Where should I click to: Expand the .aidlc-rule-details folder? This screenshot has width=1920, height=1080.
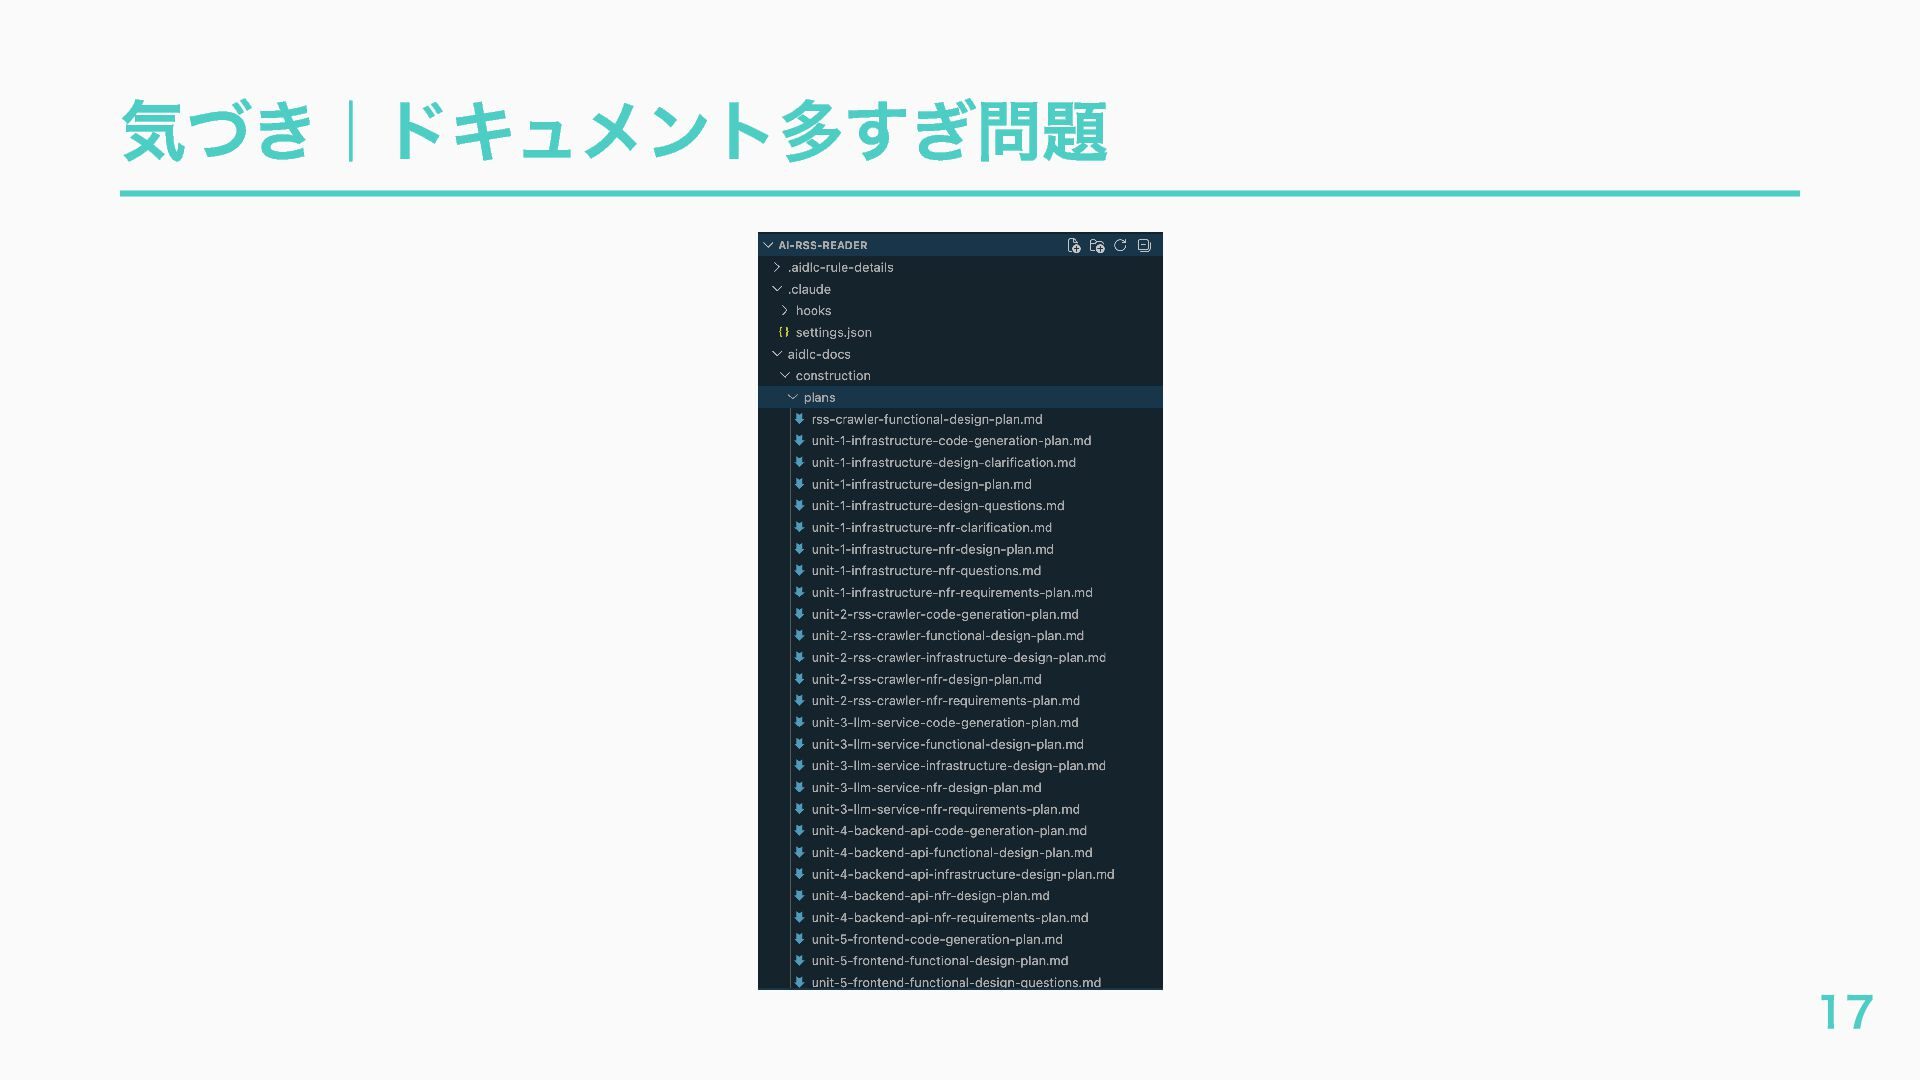(x=777, y=267)
